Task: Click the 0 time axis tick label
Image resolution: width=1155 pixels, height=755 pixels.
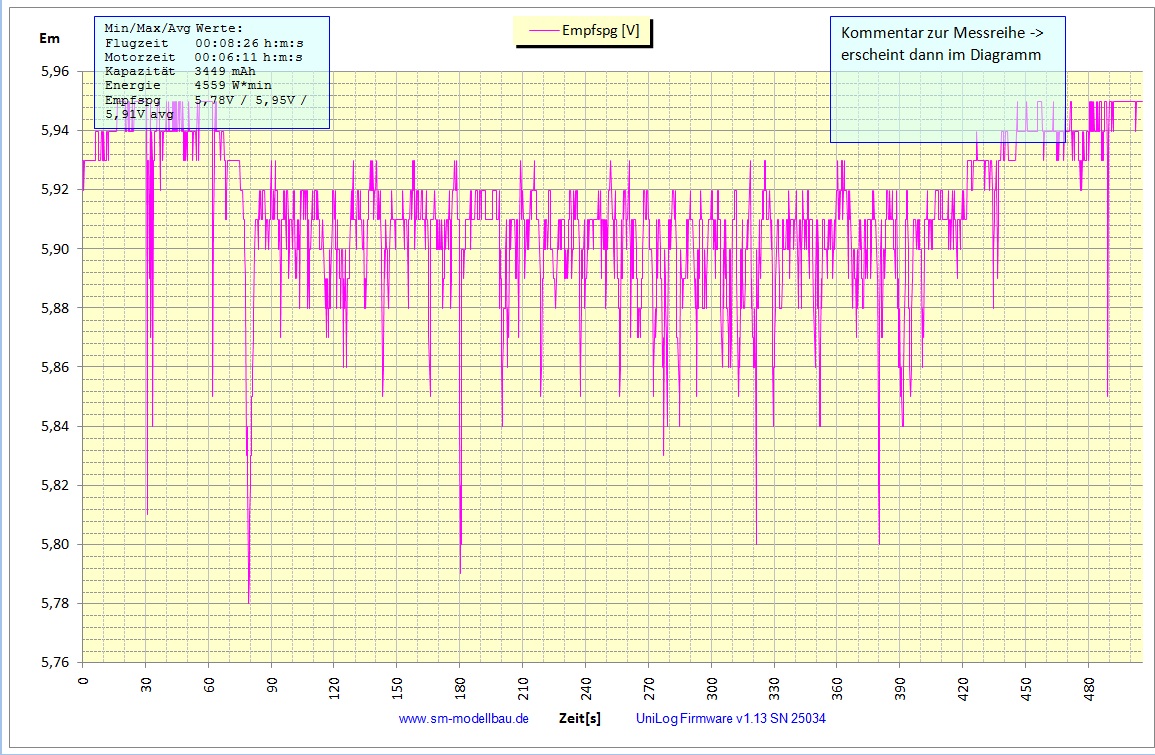Action: [83, 681]
